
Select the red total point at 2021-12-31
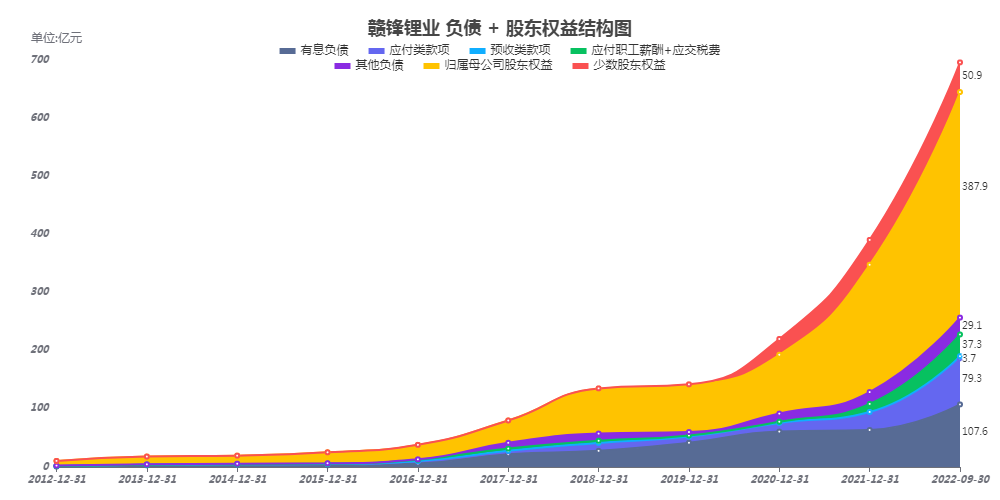[x=869, y=240]
